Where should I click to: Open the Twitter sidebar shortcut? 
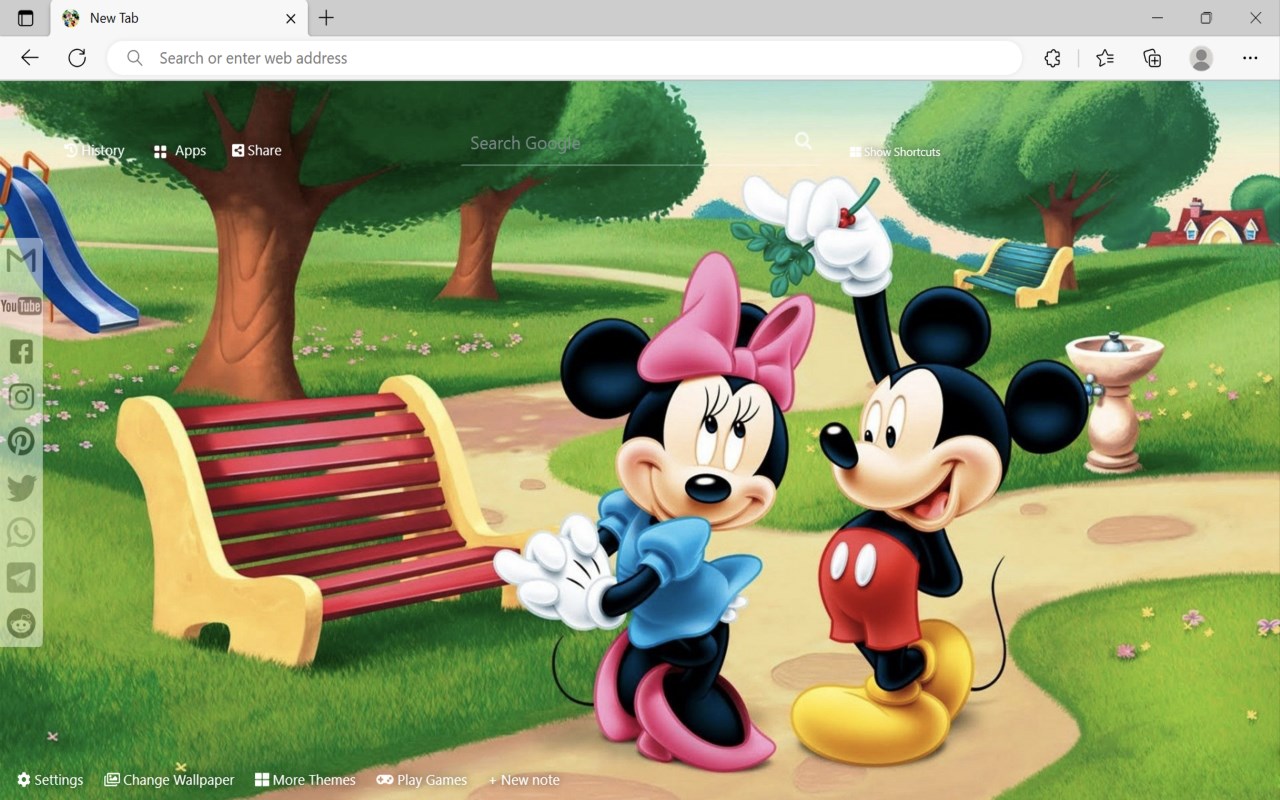click(21, 487)
